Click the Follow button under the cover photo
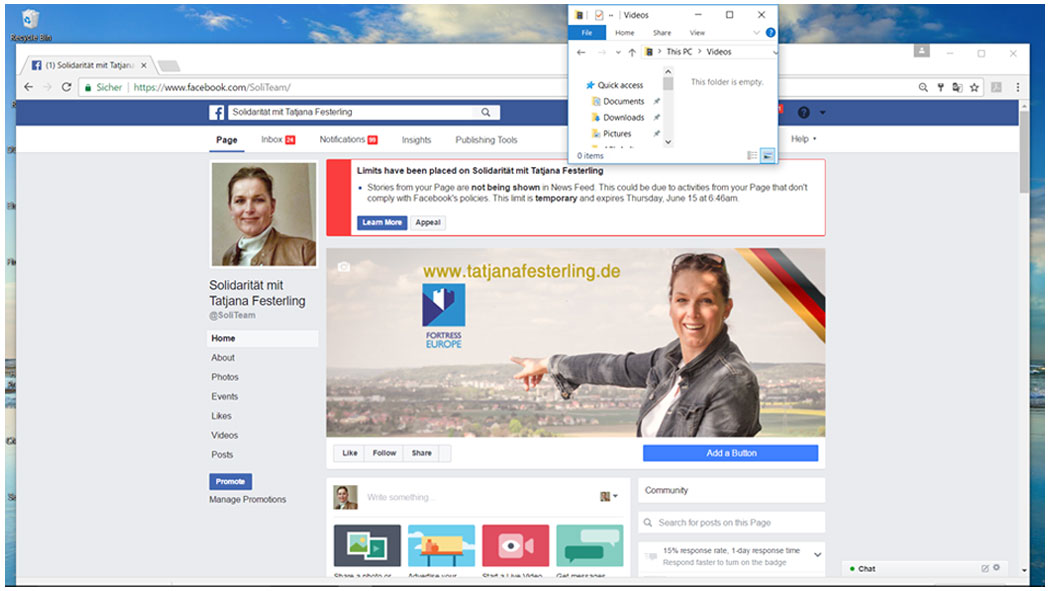This screenshot has width=1050, height=591. [x=384, y=453]
